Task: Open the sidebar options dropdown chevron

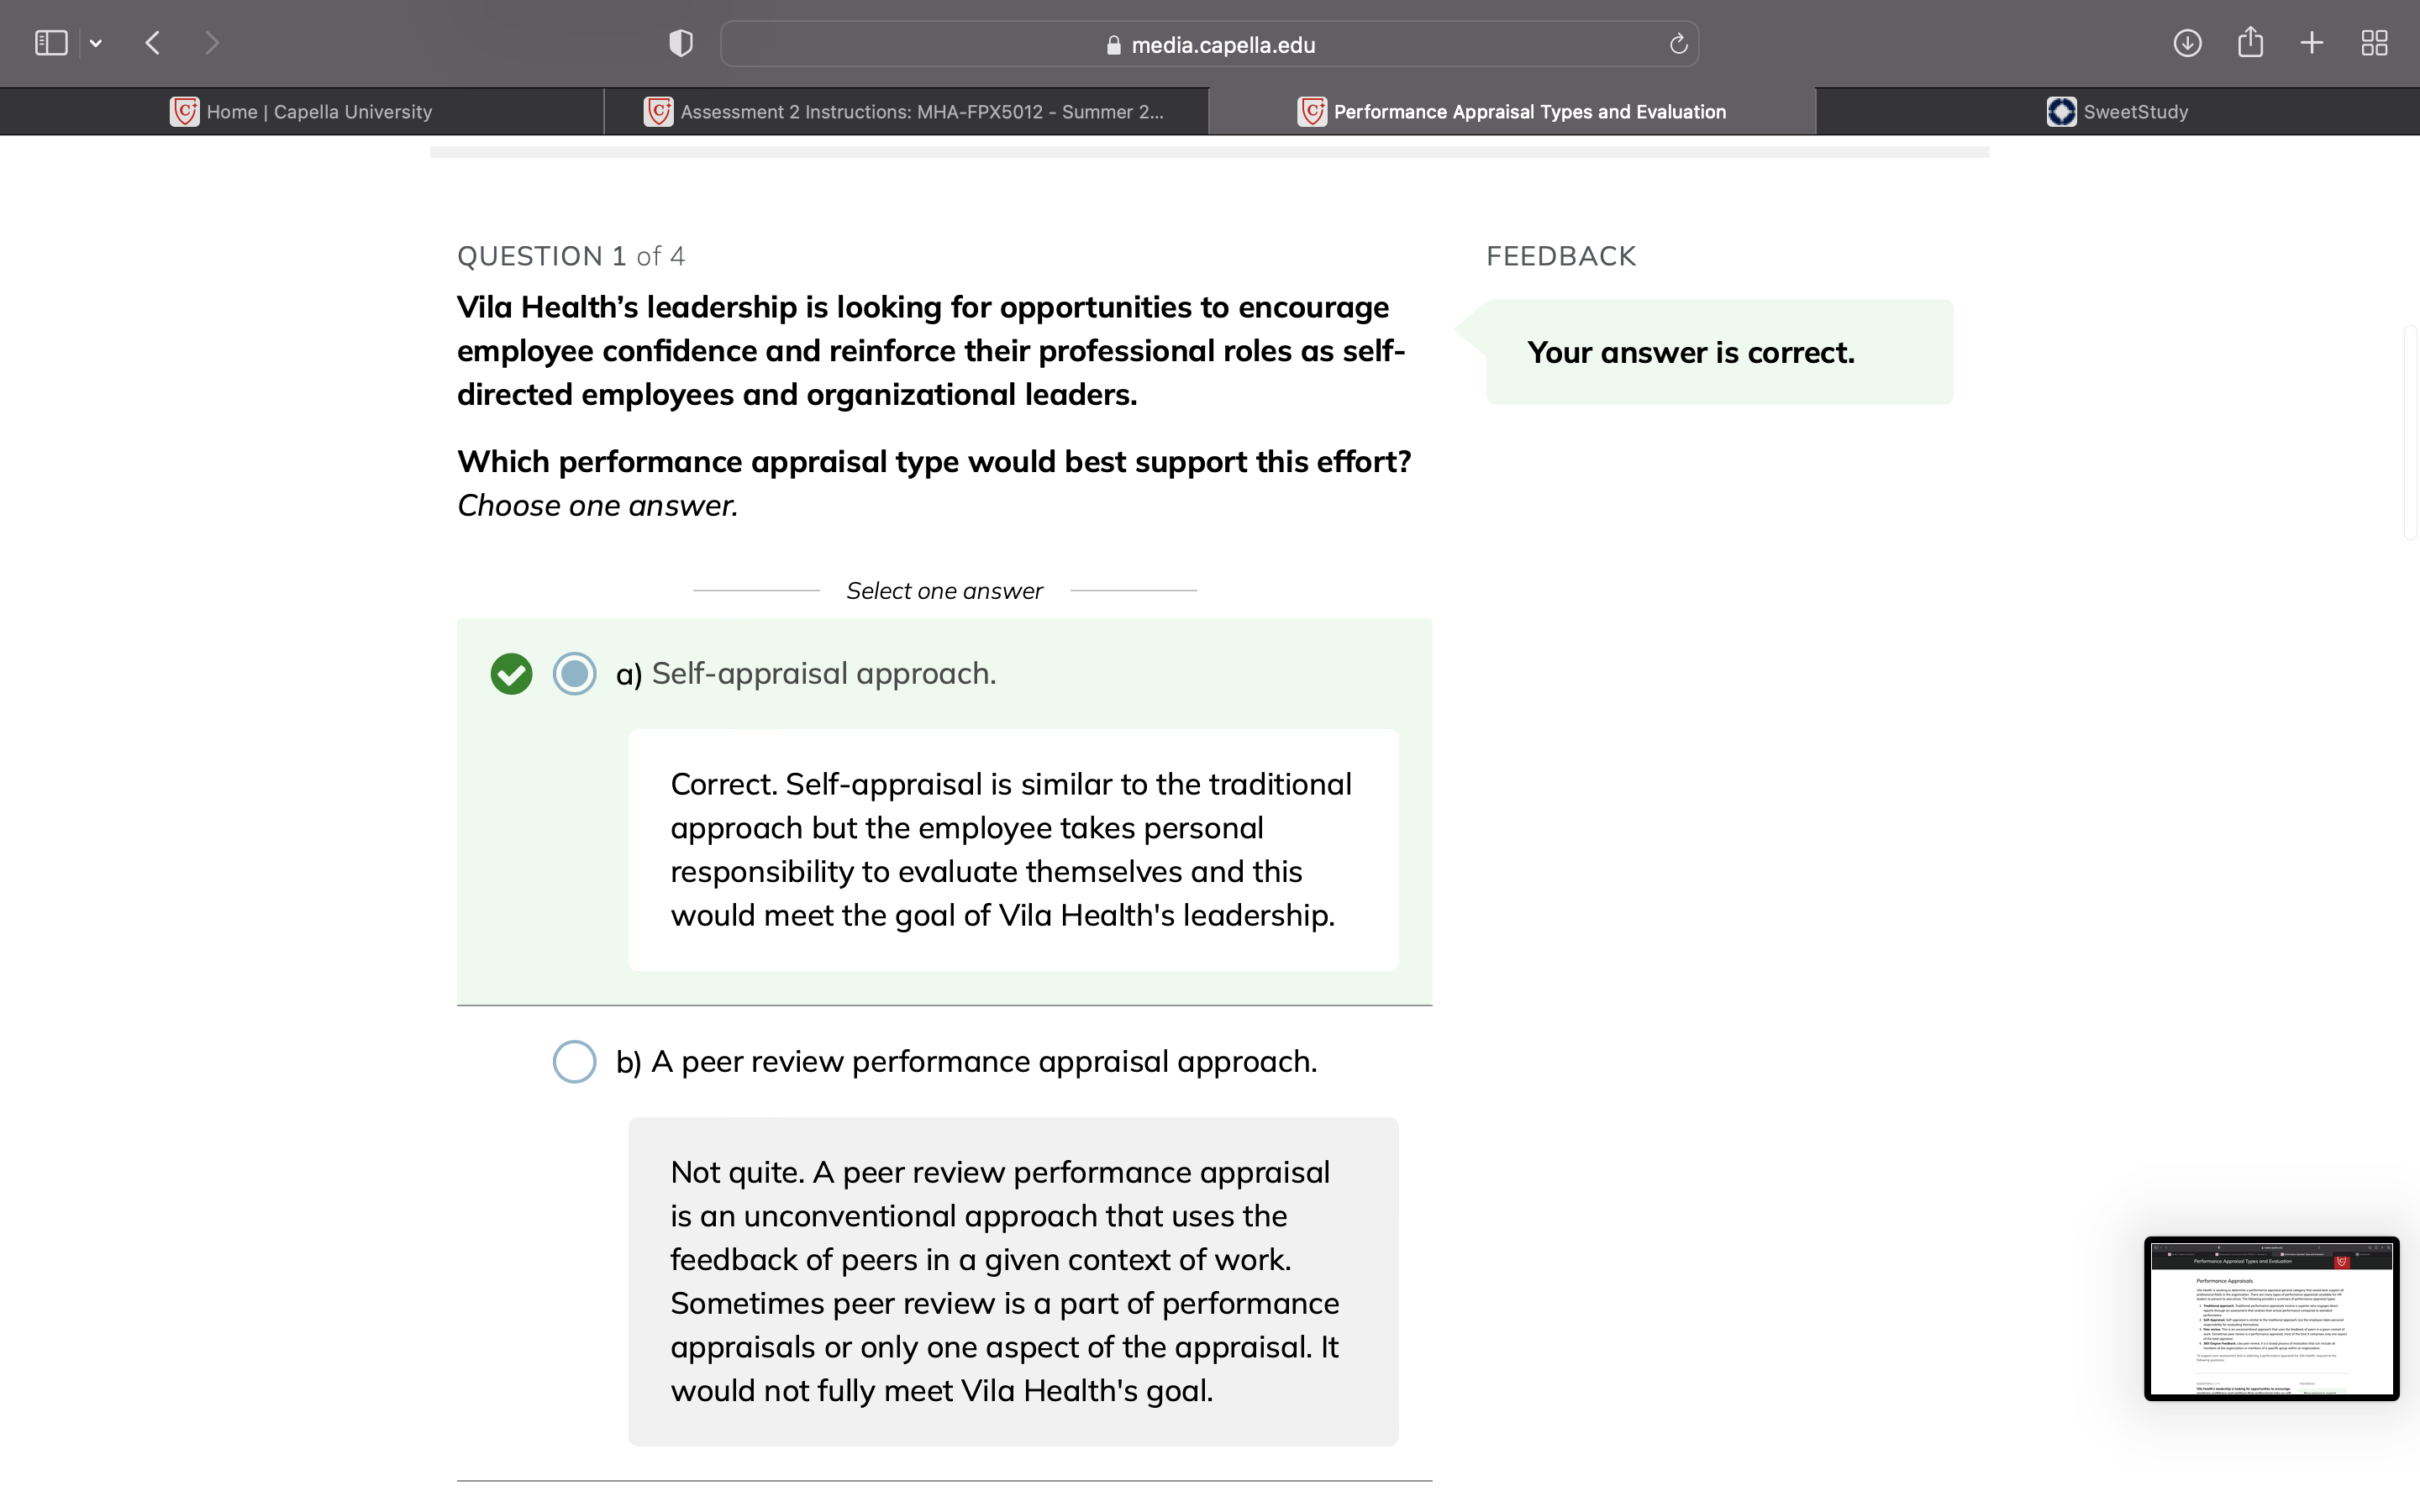Action: pos(96,43)
